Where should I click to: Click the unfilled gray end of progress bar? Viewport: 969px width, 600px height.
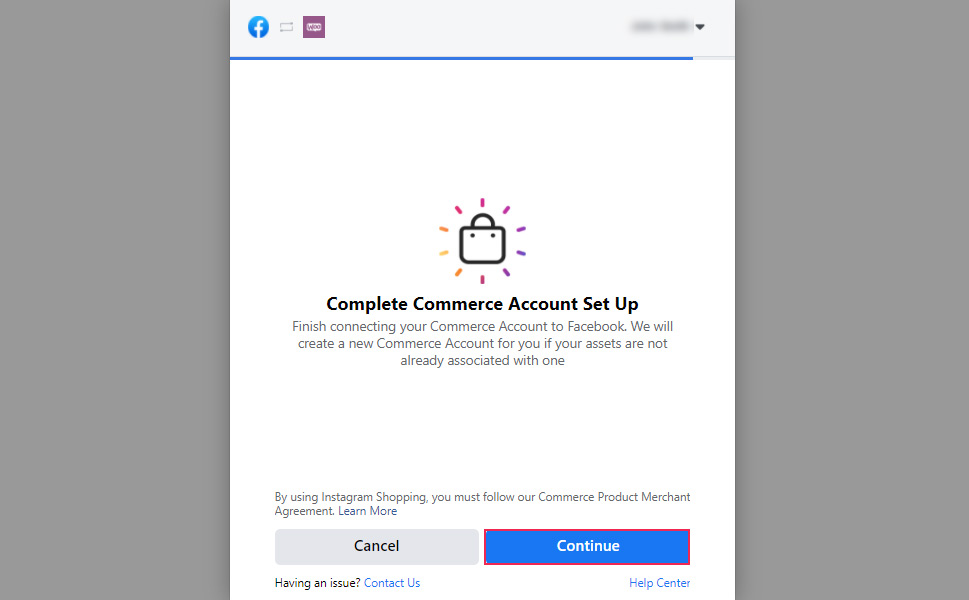(x=714, y=58)
